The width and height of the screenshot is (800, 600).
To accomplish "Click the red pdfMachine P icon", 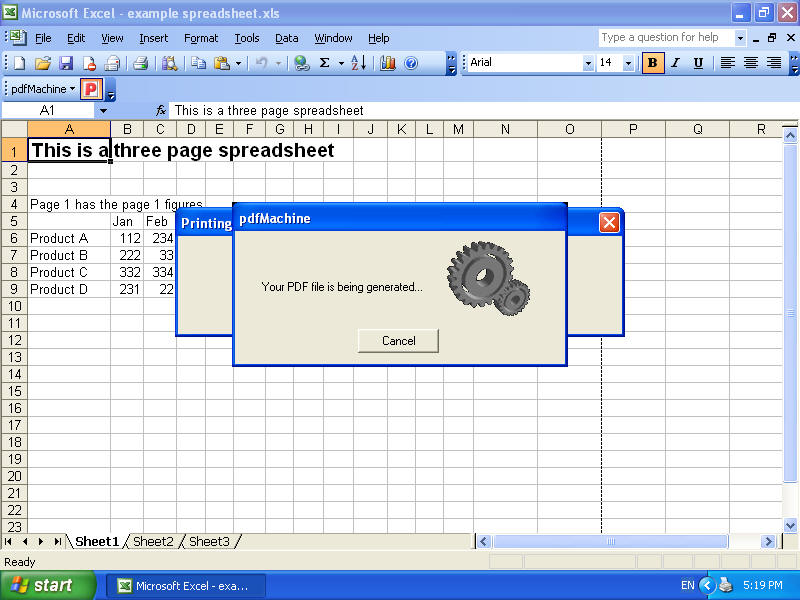I will point(91,89).
